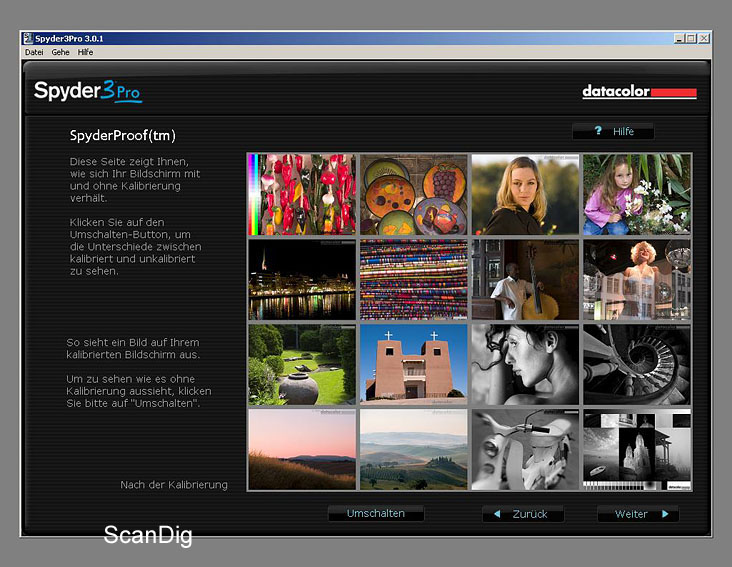Open the Datei menu
Viewport: 732px width, 567px height.
[x=34, y=52]
